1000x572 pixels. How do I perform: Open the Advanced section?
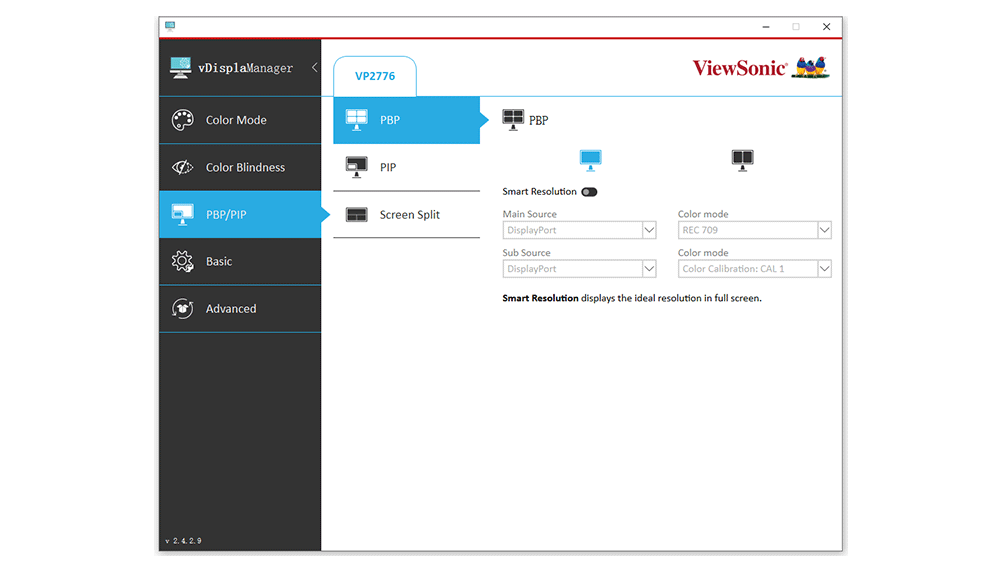[240, 309]
